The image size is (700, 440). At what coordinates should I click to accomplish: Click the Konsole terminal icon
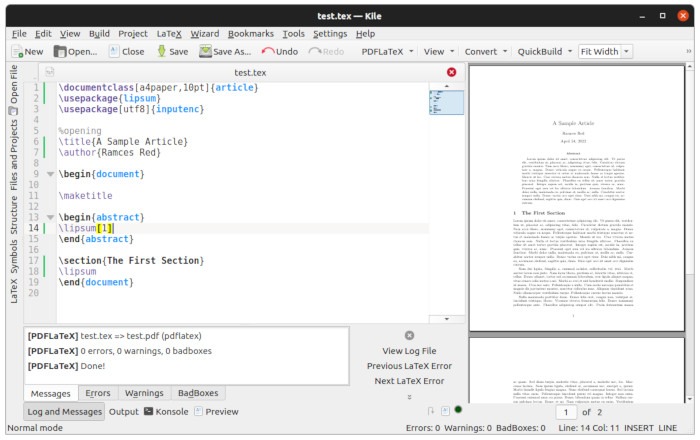pyautogui.click(x=149, y=411)
